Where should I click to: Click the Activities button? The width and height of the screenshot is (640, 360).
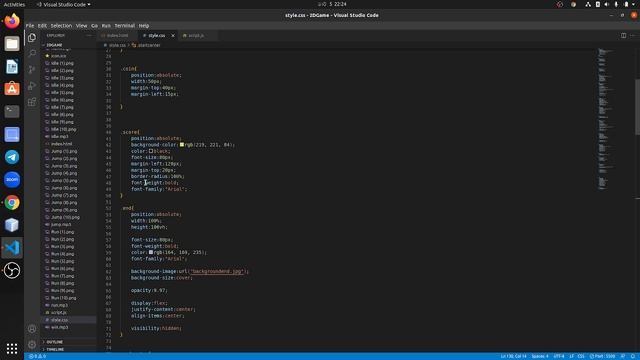[x=14, y=4]
